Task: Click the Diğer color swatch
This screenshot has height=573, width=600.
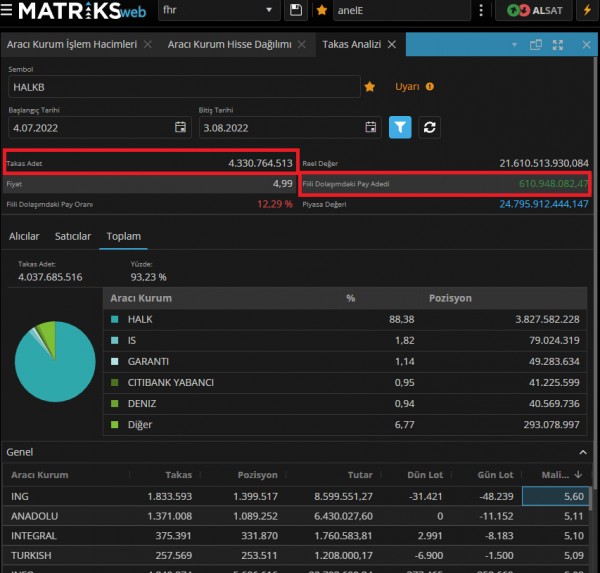Action: pos(114,424)
